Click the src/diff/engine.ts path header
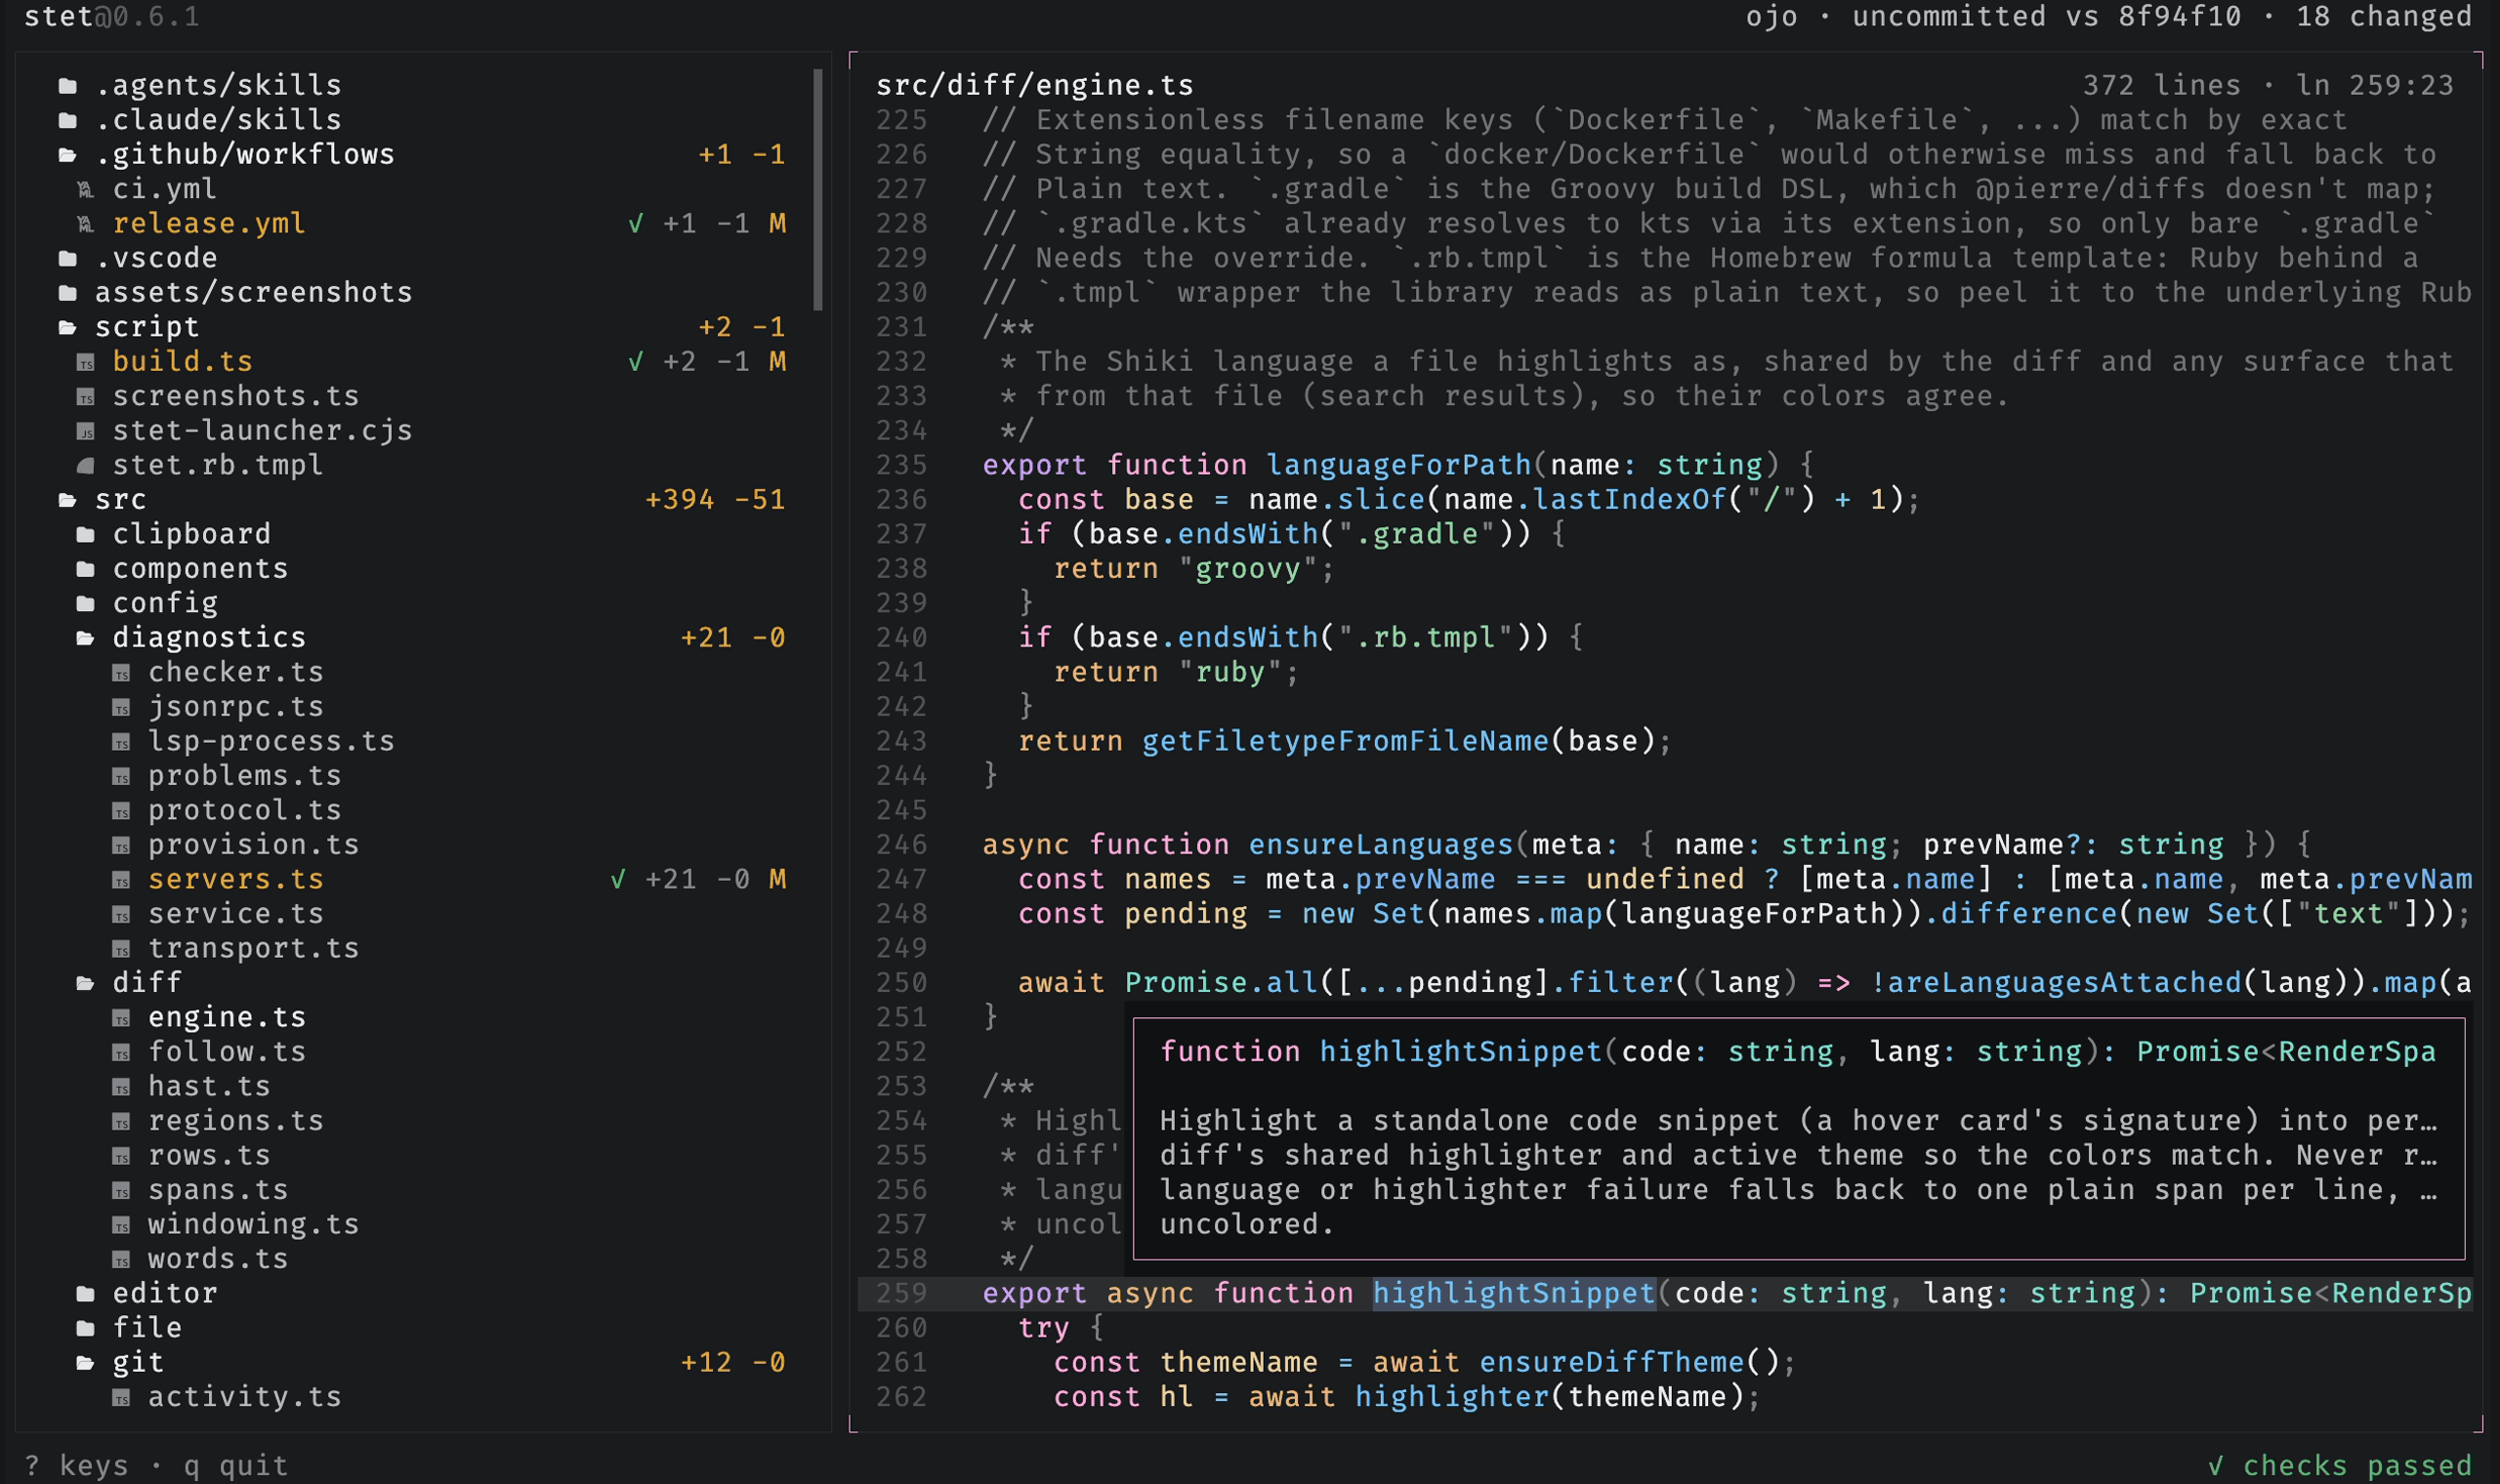This screenshot has width=2500, height=1484. [x=1035, y=86]
